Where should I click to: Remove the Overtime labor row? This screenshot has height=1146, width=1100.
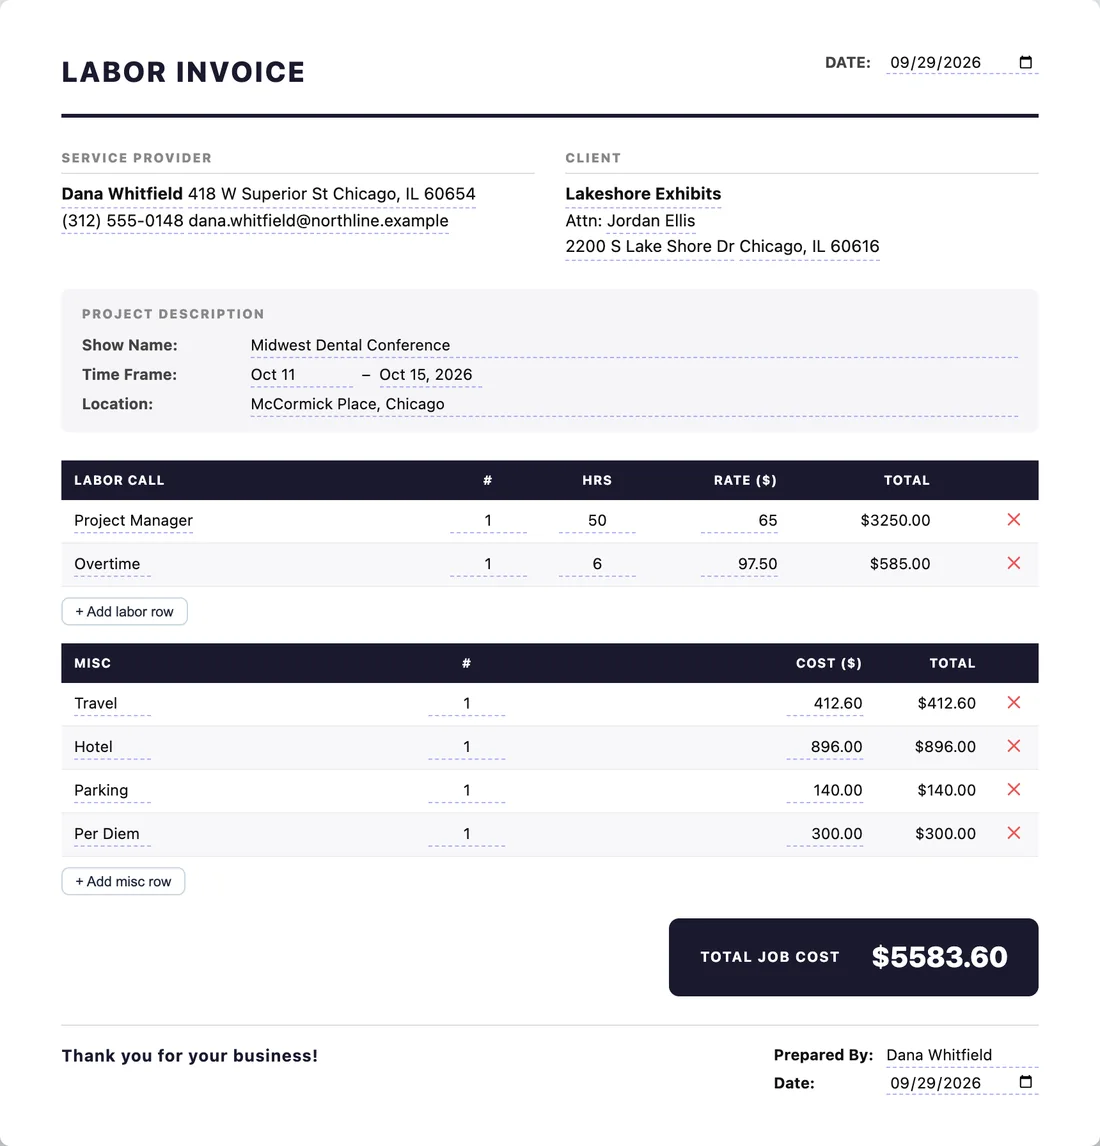(x=1014, y=563)
